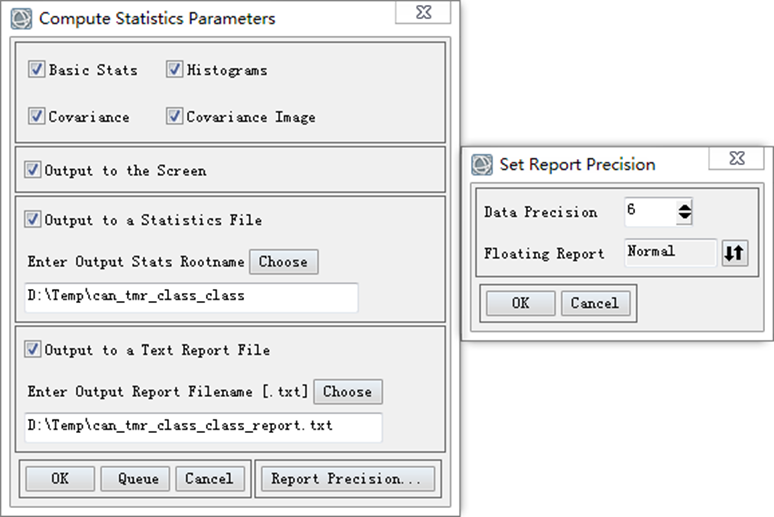Uncheck the Basic Stats checkbox
This screenshot has width=774, height=517.
coord(37,70)
